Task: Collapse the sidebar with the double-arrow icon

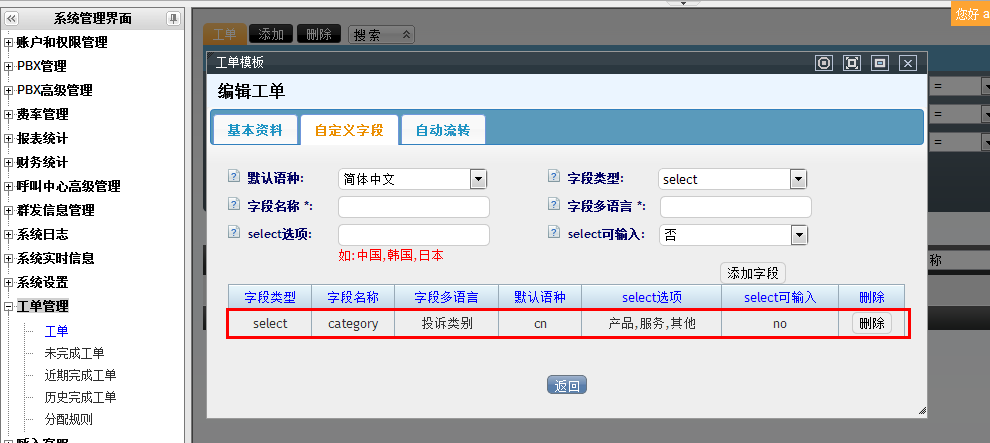Action: (12, 18)
